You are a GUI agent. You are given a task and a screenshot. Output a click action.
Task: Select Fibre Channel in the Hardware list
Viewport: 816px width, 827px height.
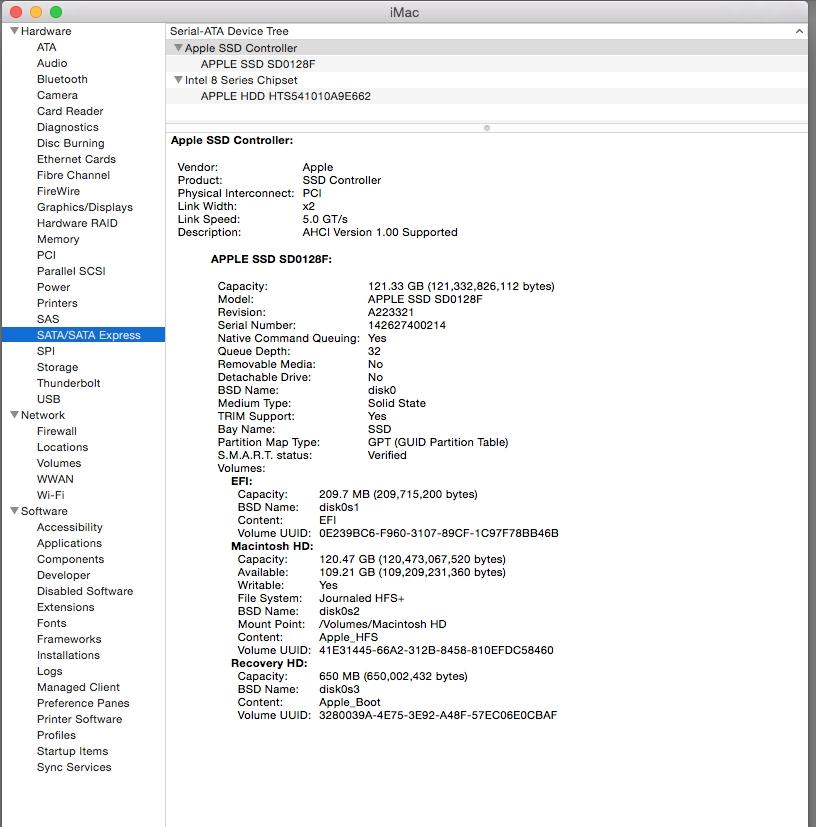(75, 175)
